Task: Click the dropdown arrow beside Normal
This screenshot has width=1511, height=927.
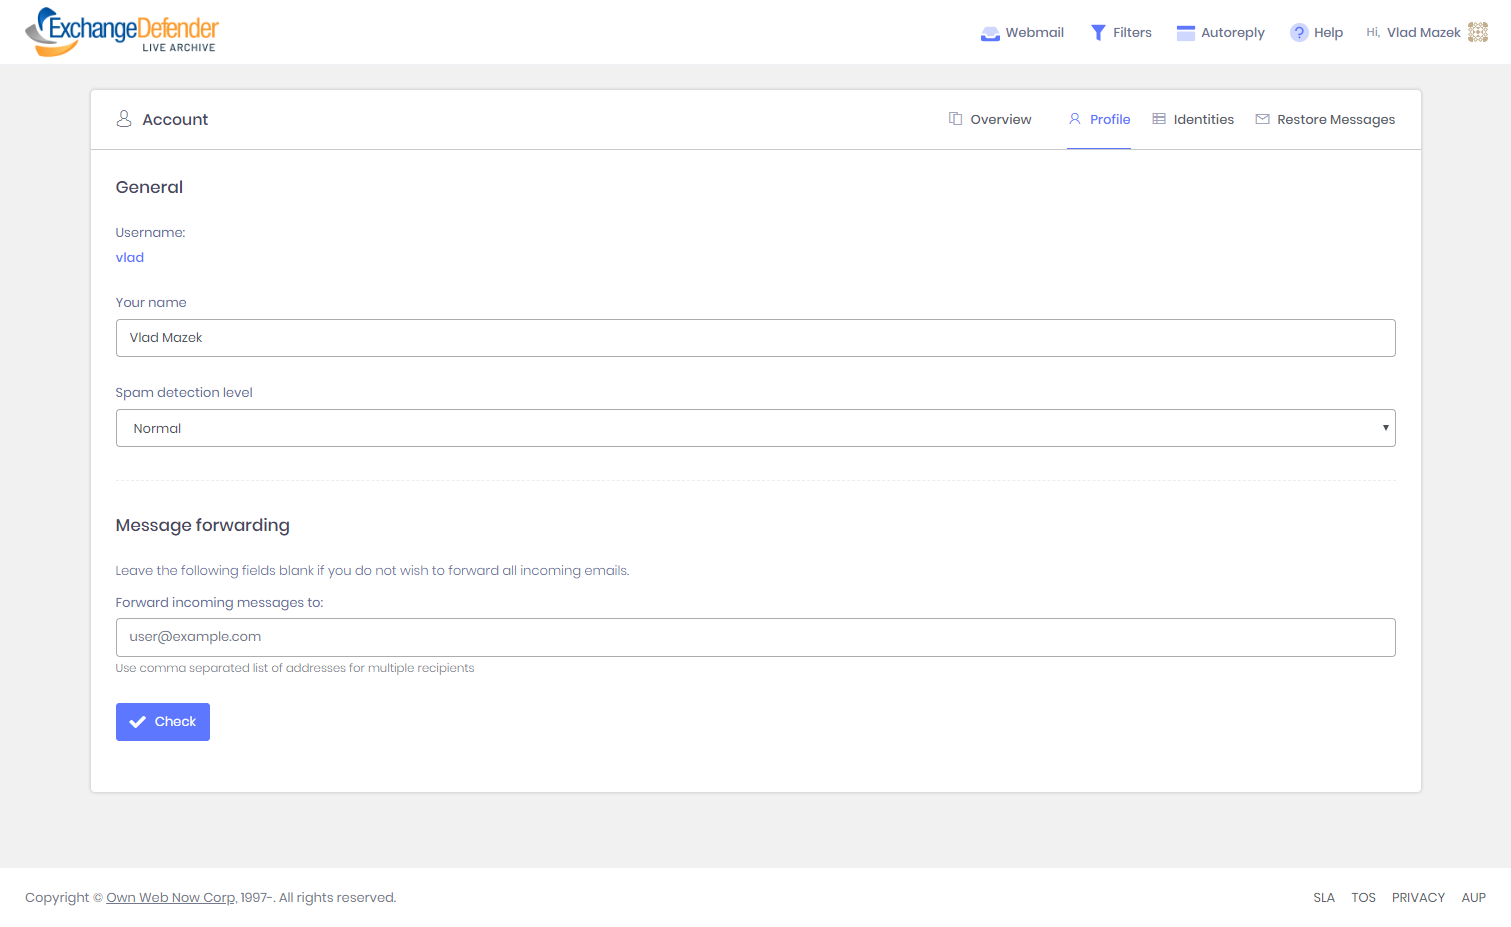Action: pos(1385,428)
